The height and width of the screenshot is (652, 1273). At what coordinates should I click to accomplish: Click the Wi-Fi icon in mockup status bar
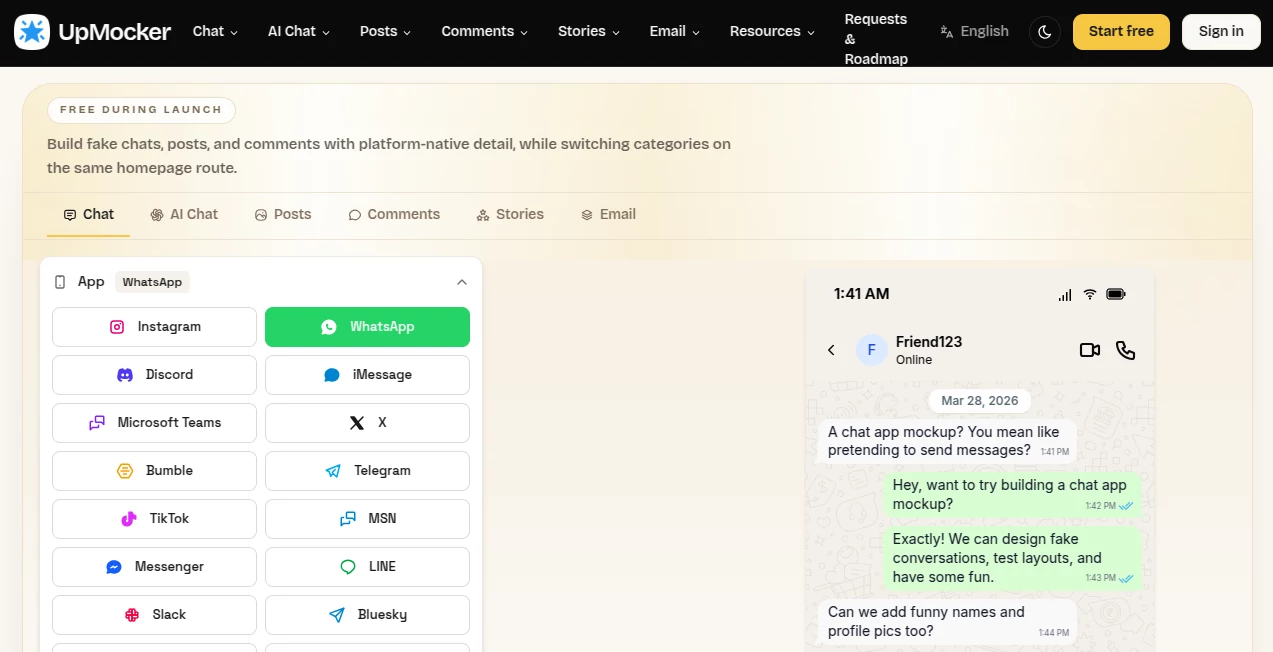pos(1089,294)
